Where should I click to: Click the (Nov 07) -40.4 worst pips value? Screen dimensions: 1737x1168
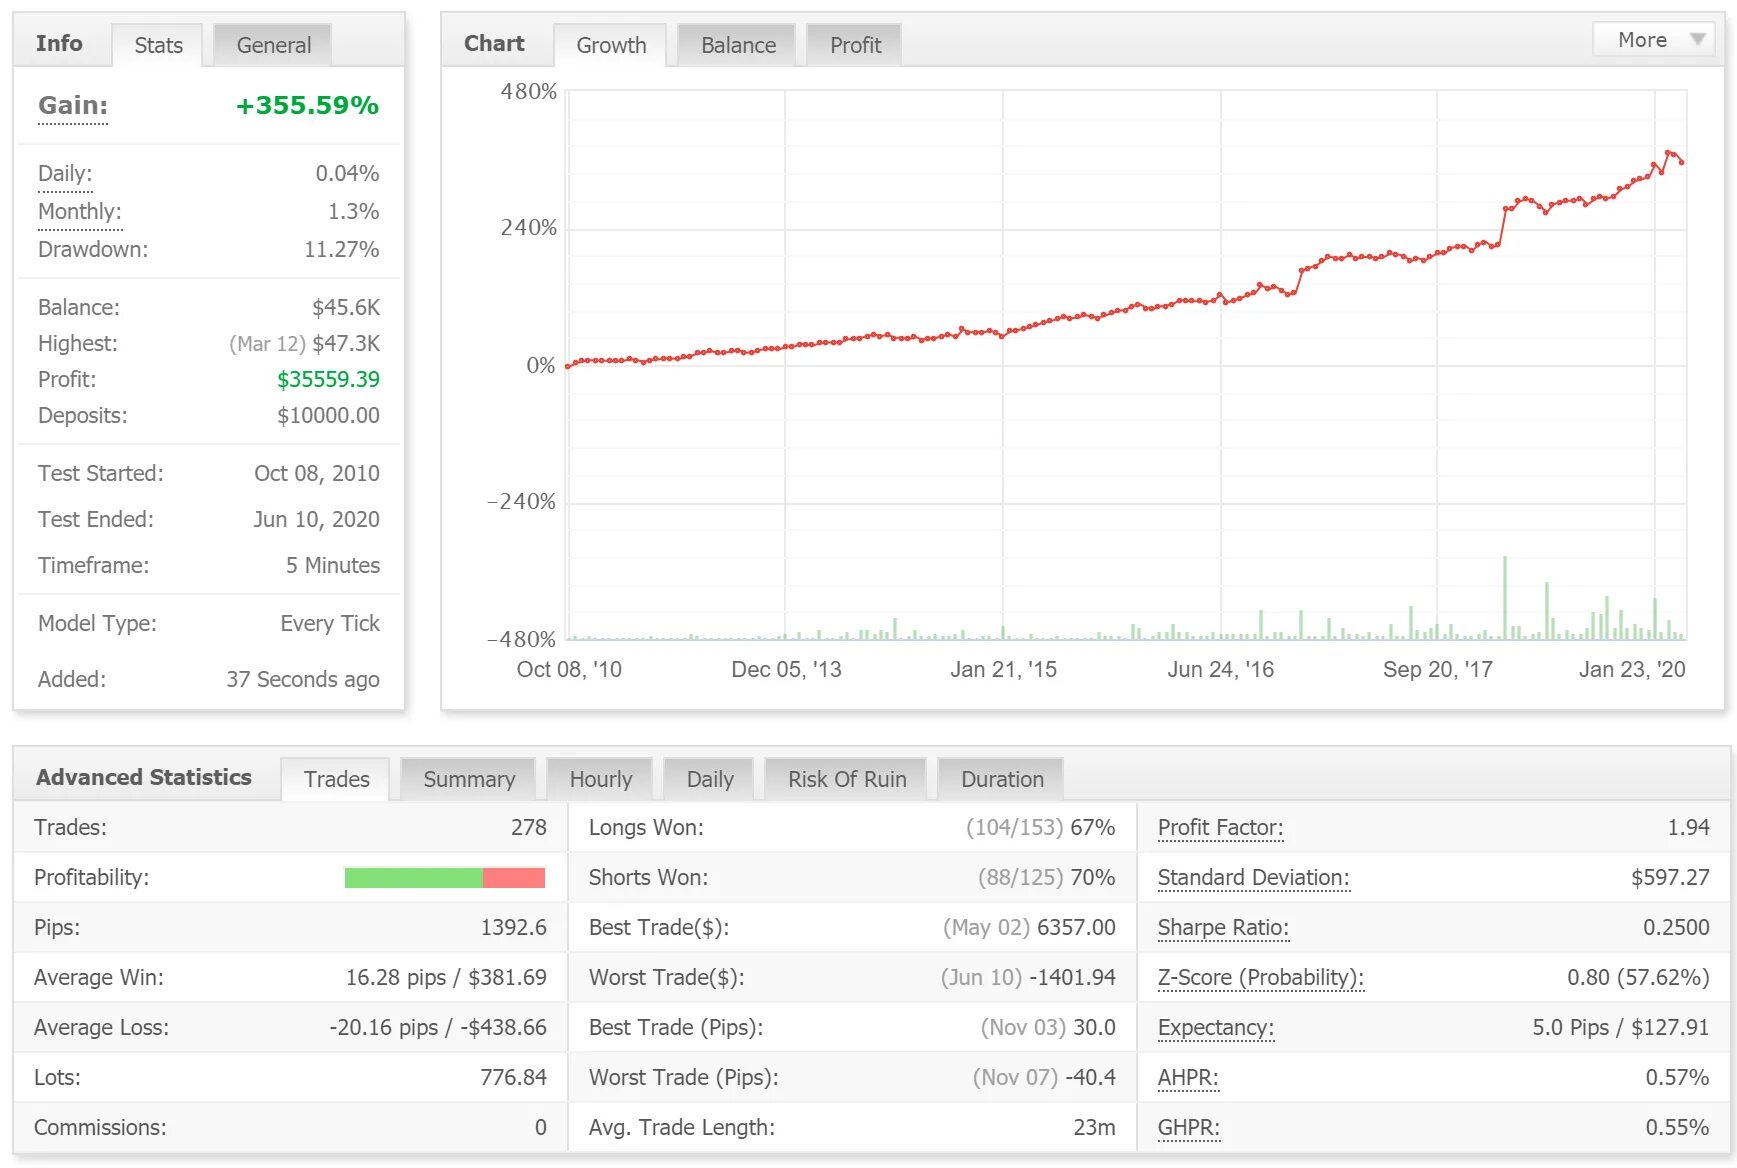(1044, 1077)
